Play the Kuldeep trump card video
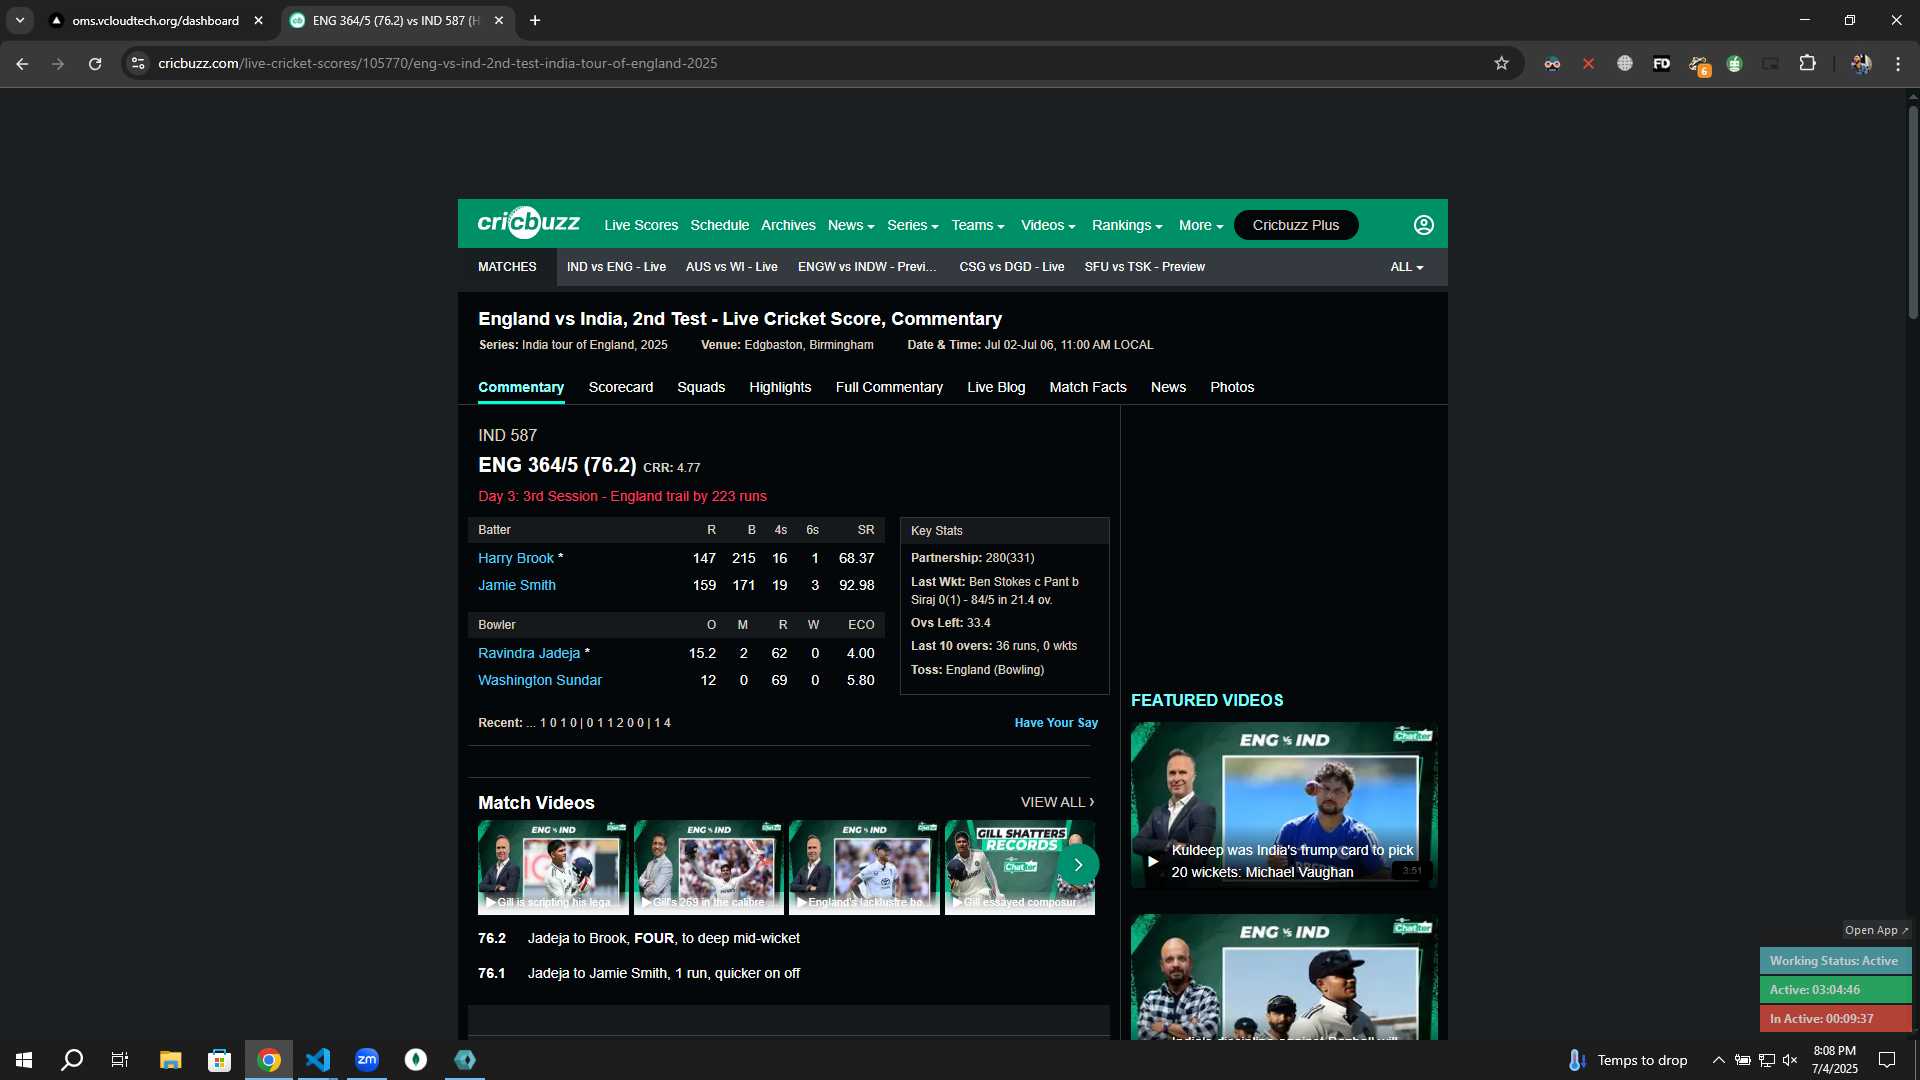Image resolution: width=1920 pixels, height=1080 pixels. 1284,805
